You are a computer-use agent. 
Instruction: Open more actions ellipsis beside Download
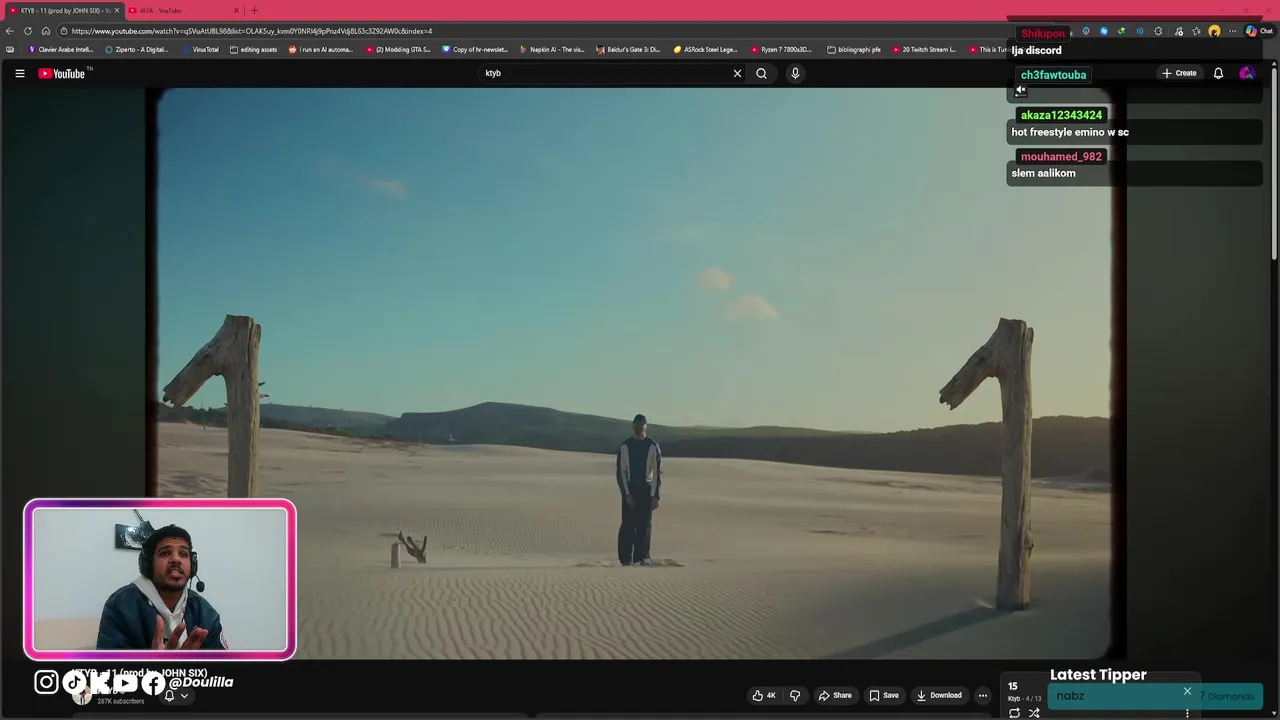click(983, 695)
